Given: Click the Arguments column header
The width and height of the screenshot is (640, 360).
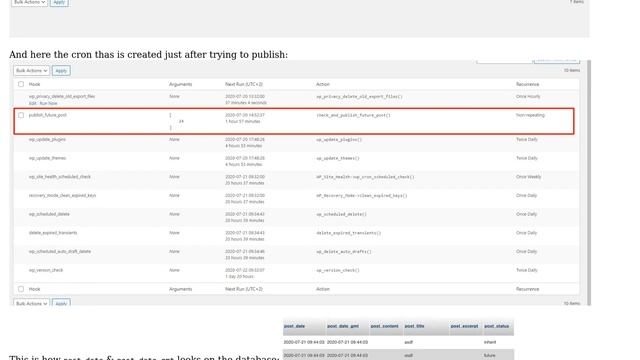Looking at the screenshot, I should [x=180, y=84].
